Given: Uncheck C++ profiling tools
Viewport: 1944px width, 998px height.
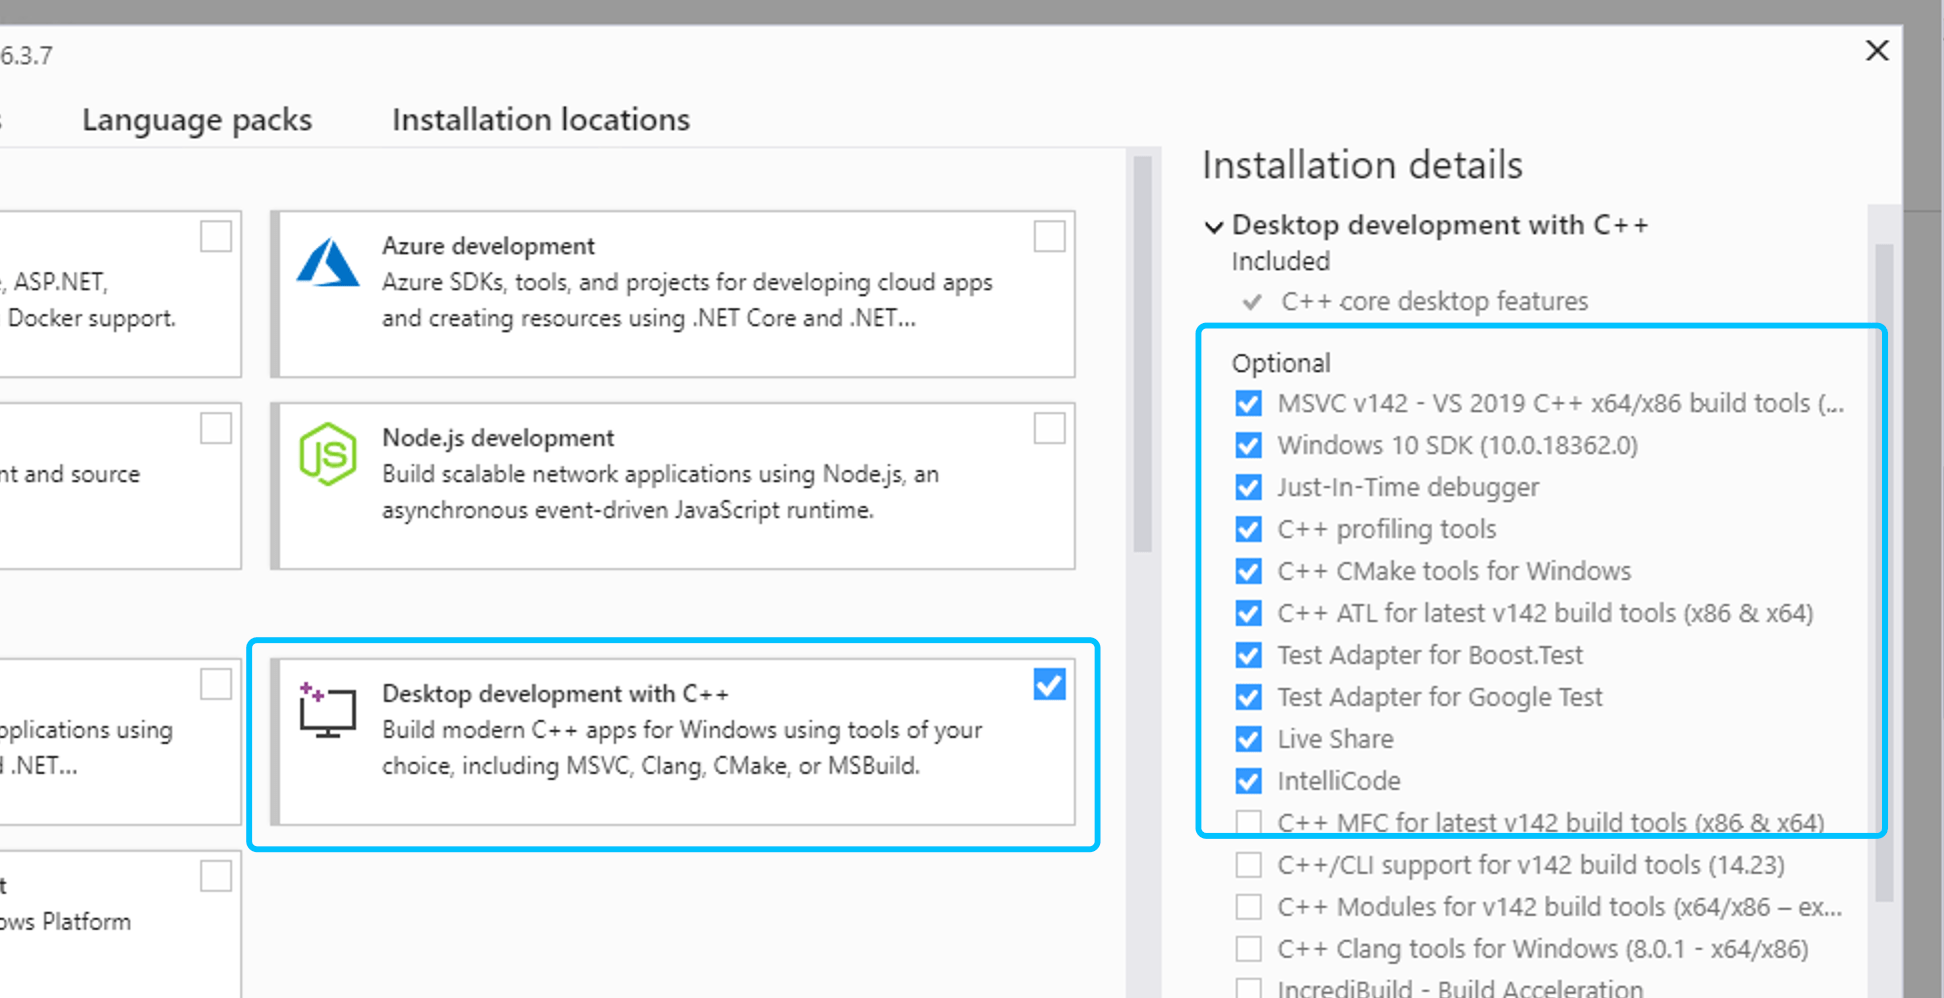Looking at the screenshot, I should coord(1248,529).
